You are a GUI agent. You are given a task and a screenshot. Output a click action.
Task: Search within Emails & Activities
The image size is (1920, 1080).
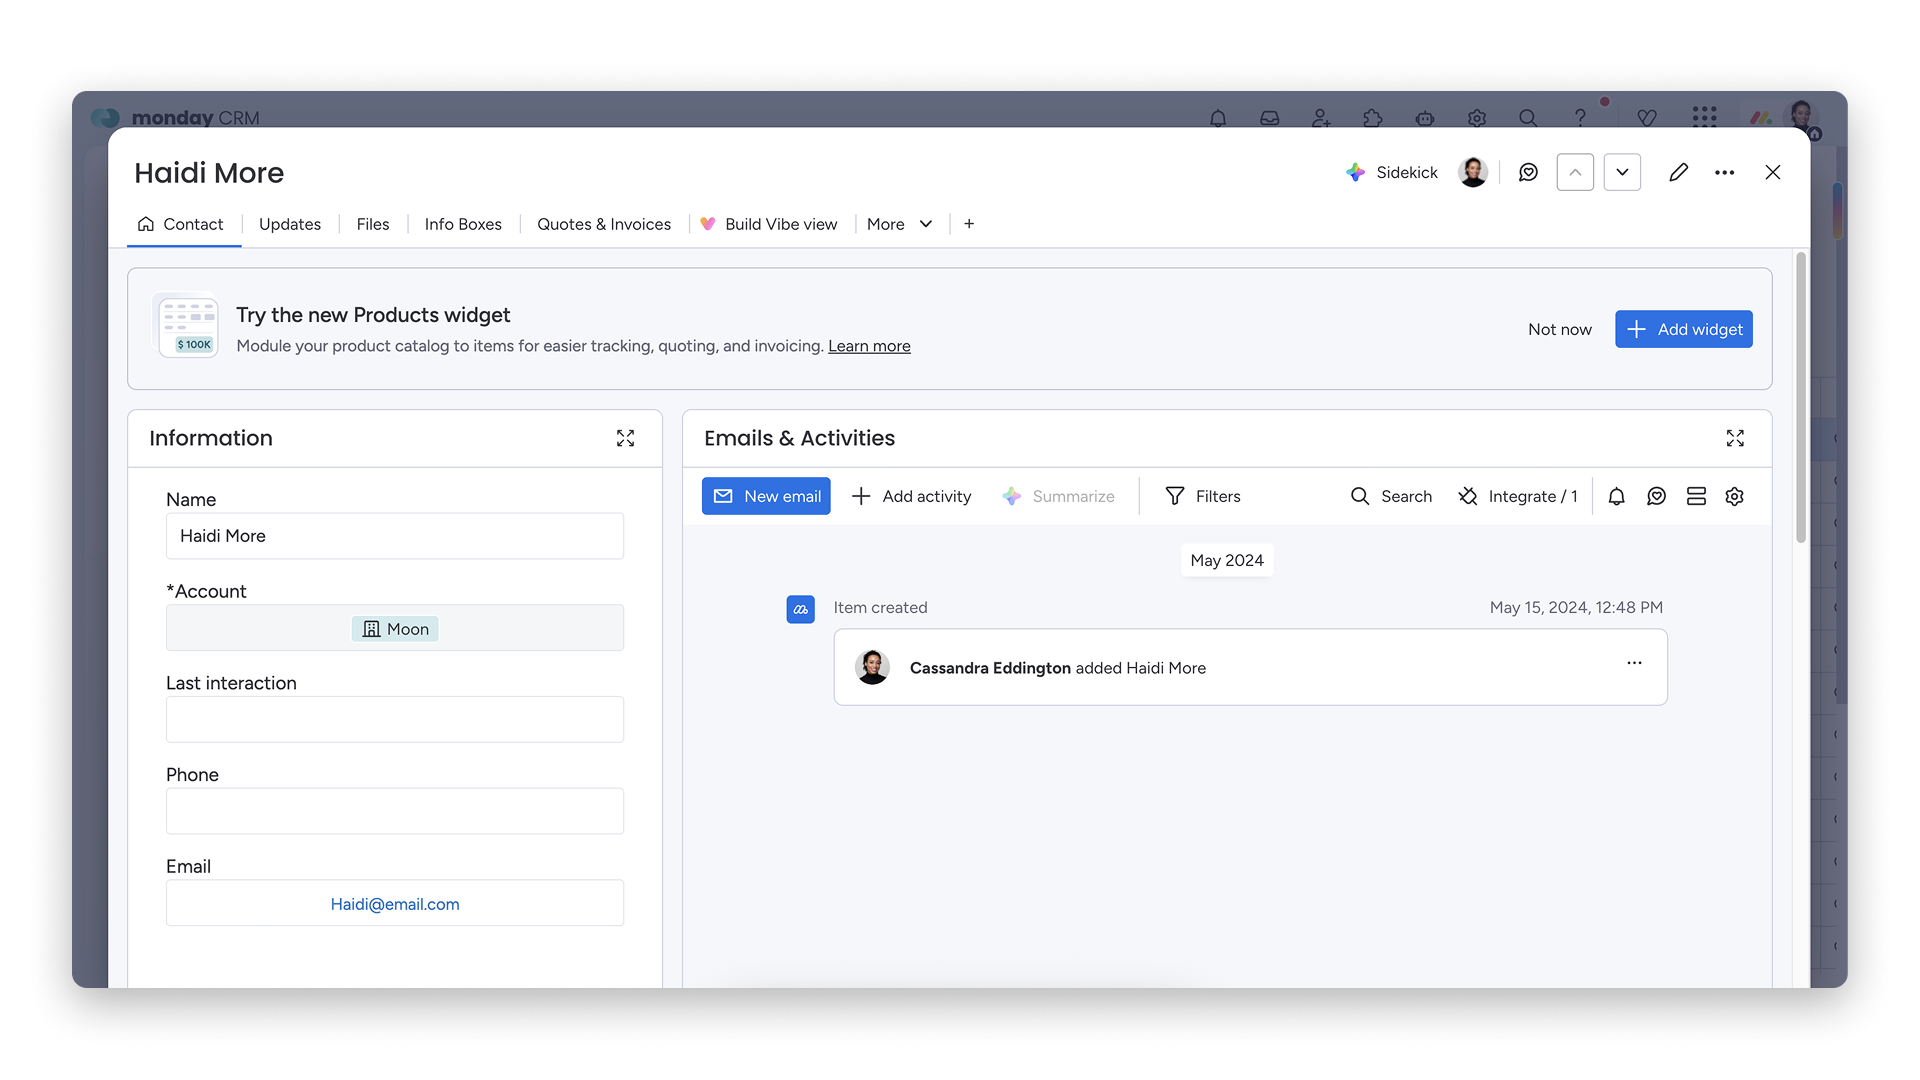click(1391, 496)
